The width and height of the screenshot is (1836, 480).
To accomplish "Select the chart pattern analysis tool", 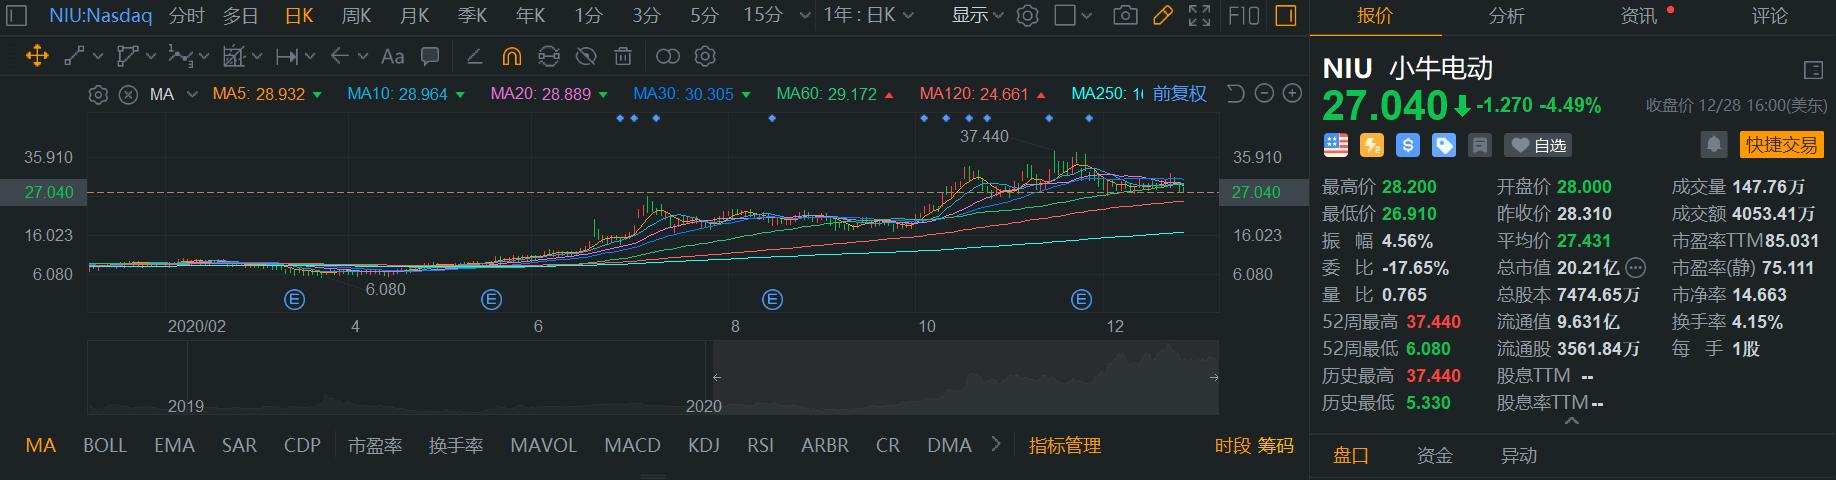I will [234, 56].
